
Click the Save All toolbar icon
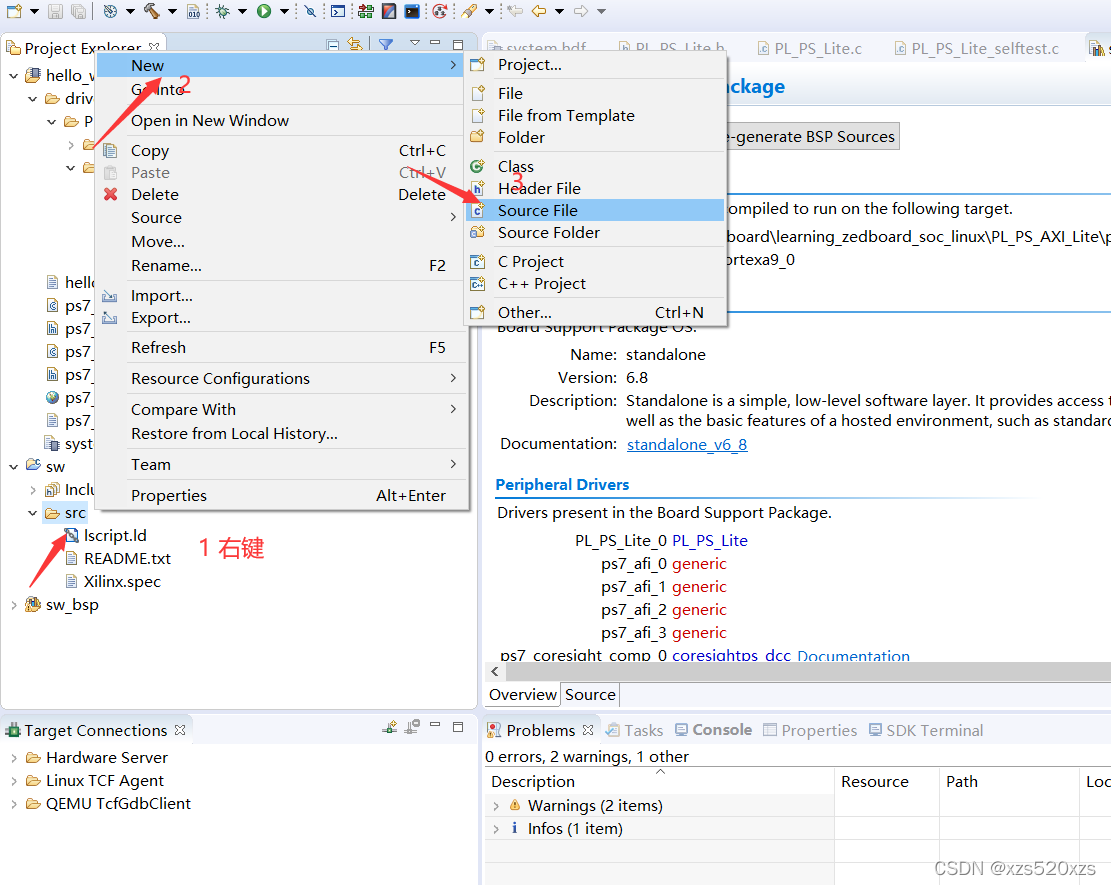(x=78, y=11)
